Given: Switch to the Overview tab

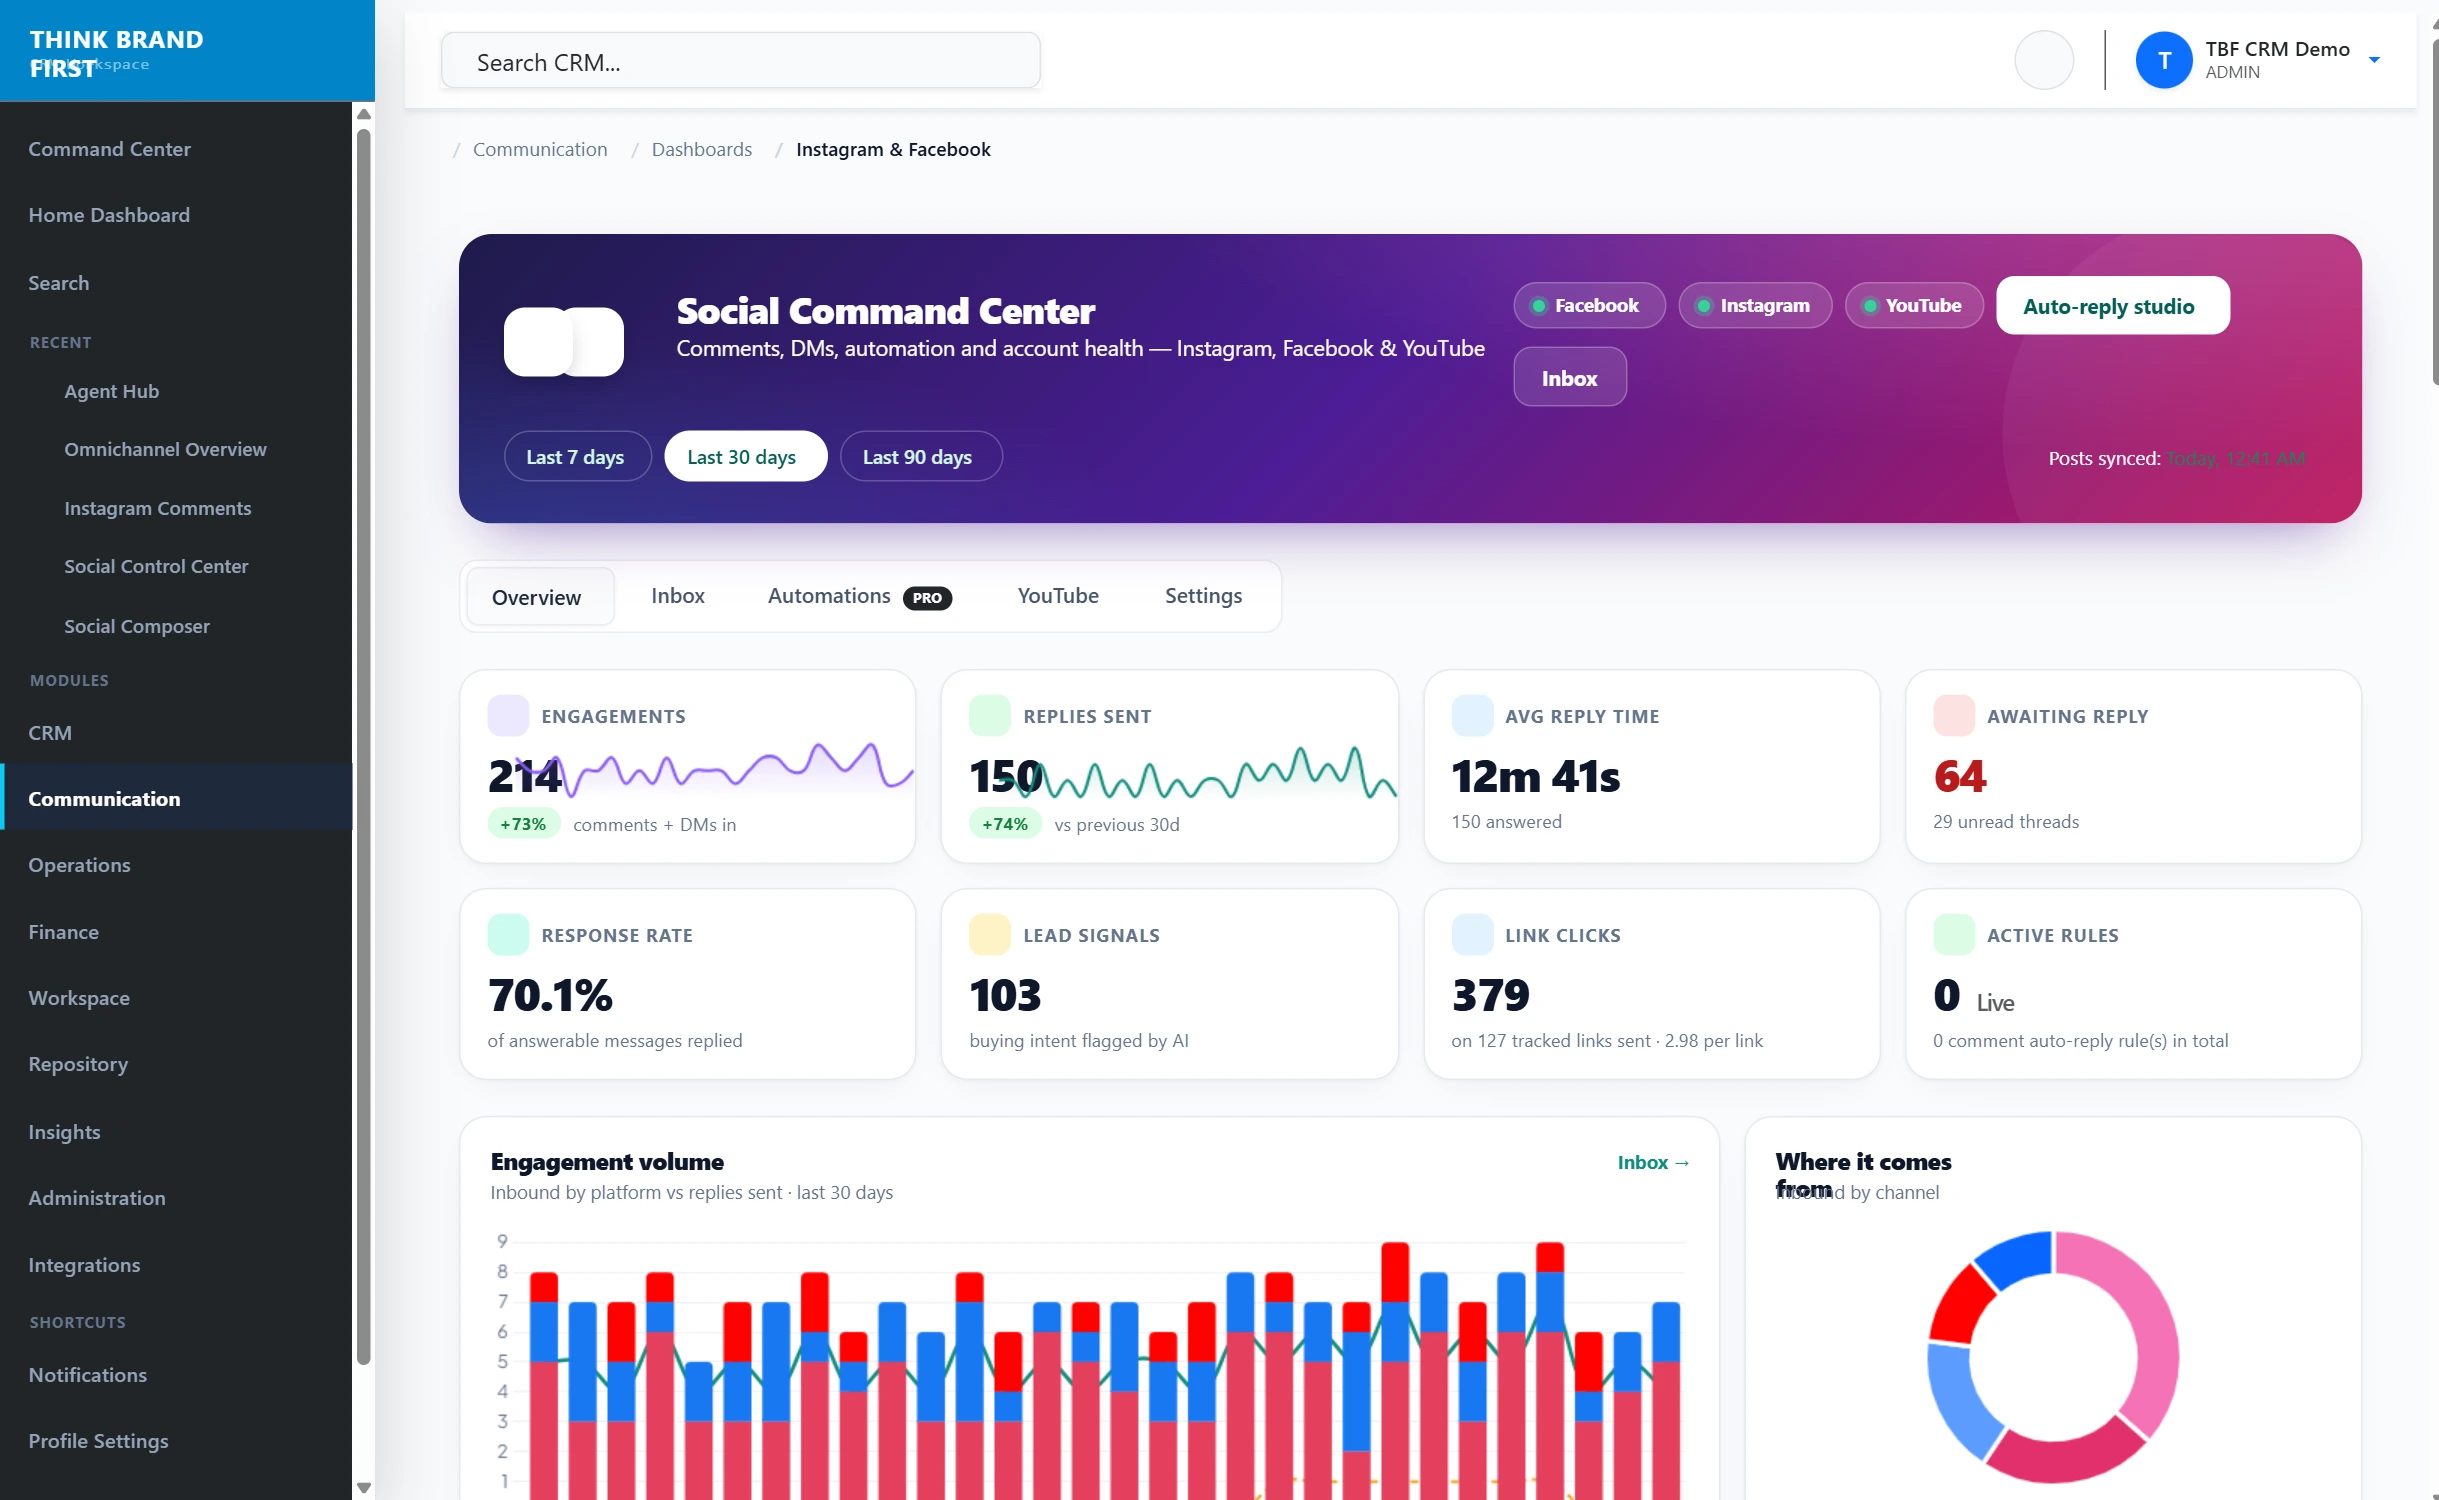Looking at the screenshot, I should (540, 596).
